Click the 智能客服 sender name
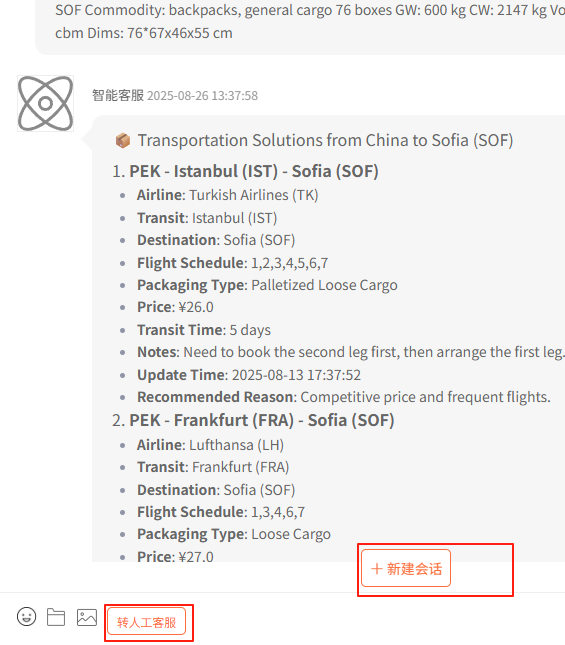565x645 pixels. point(118,95)
